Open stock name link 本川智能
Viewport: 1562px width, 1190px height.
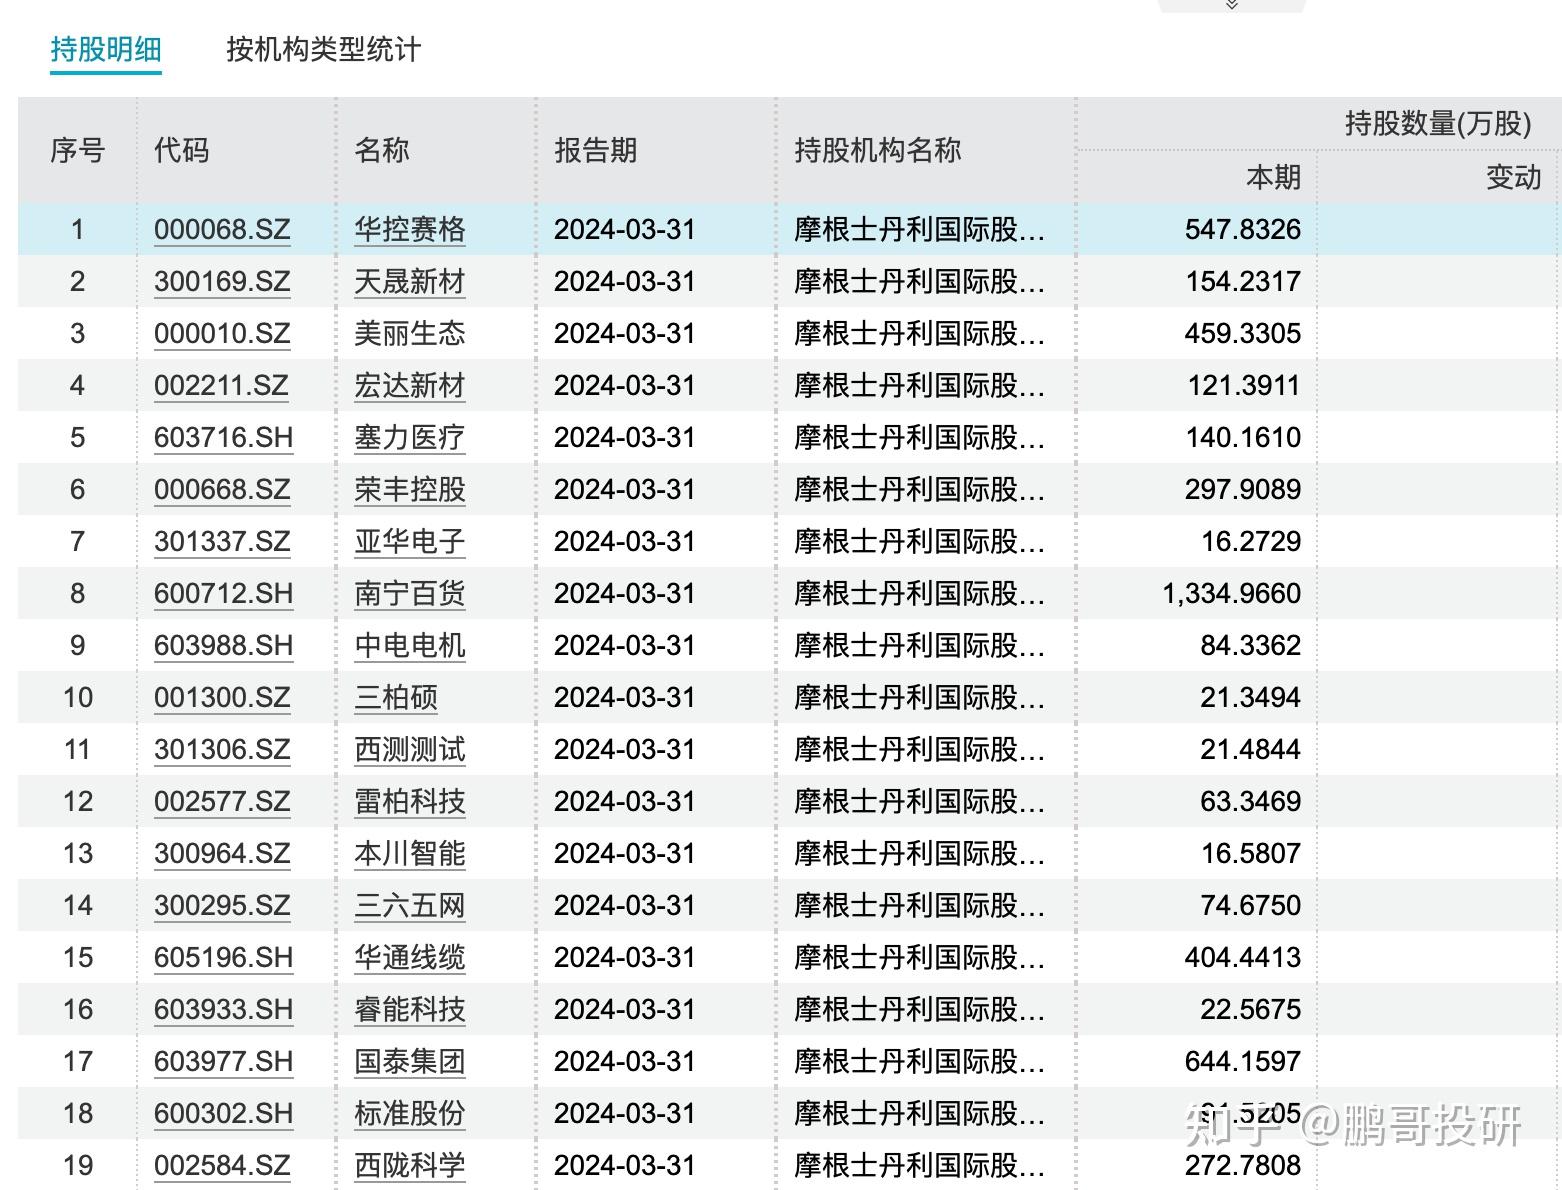(x=410, y=853)
